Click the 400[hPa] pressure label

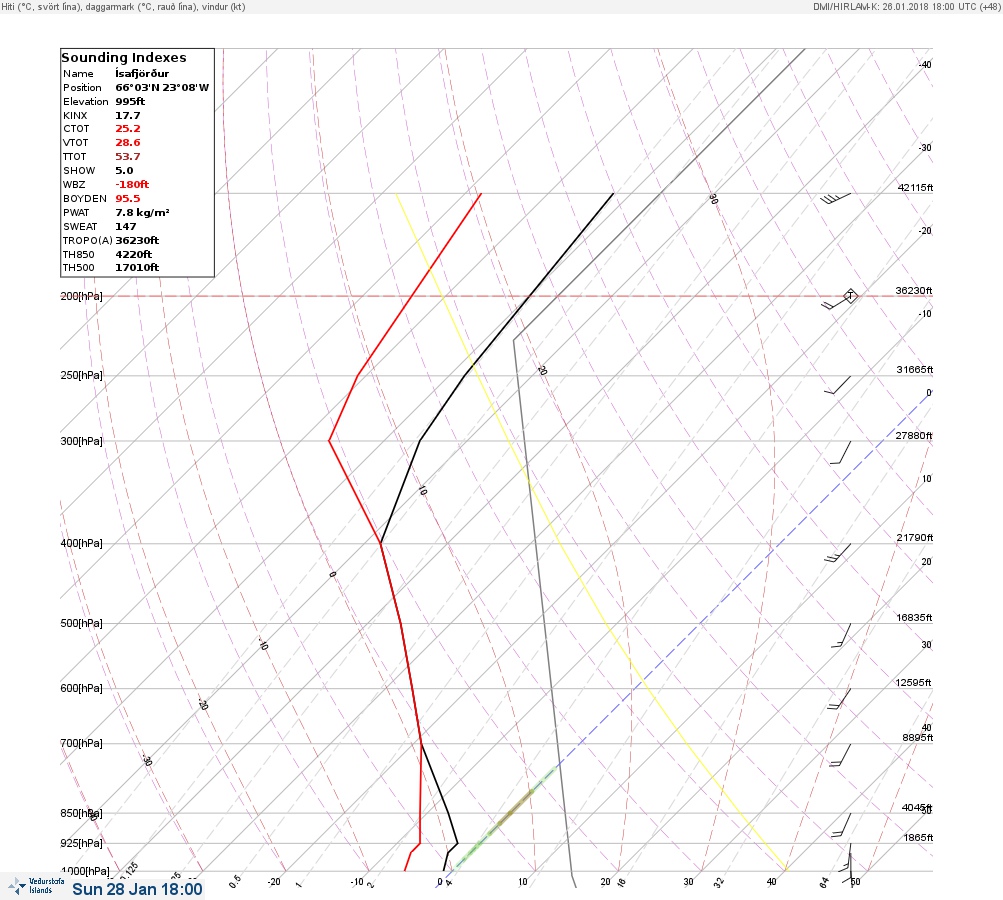[x=81, y=543]
